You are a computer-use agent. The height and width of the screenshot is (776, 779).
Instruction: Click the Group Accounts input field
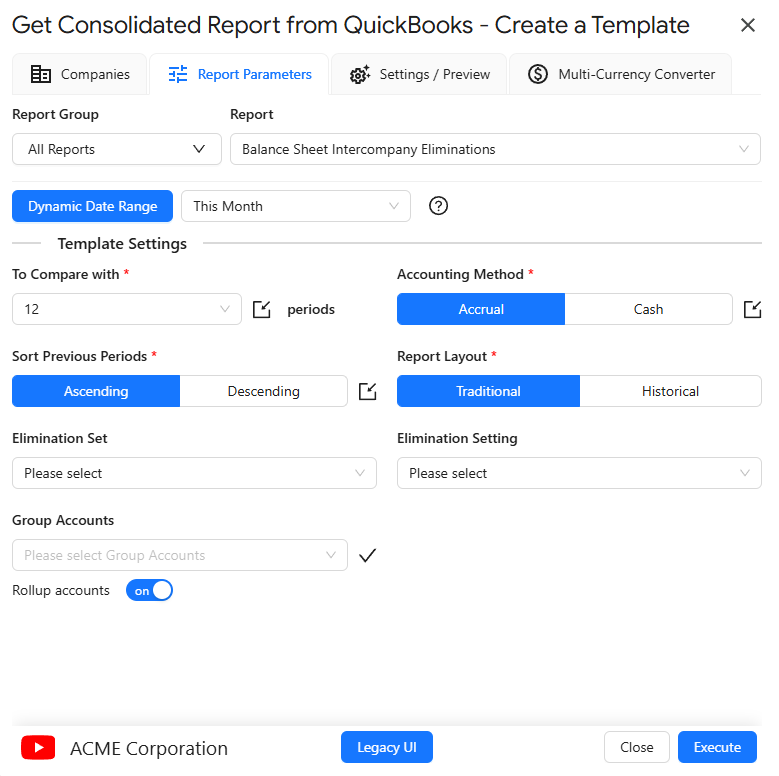(x=180, y=555)
